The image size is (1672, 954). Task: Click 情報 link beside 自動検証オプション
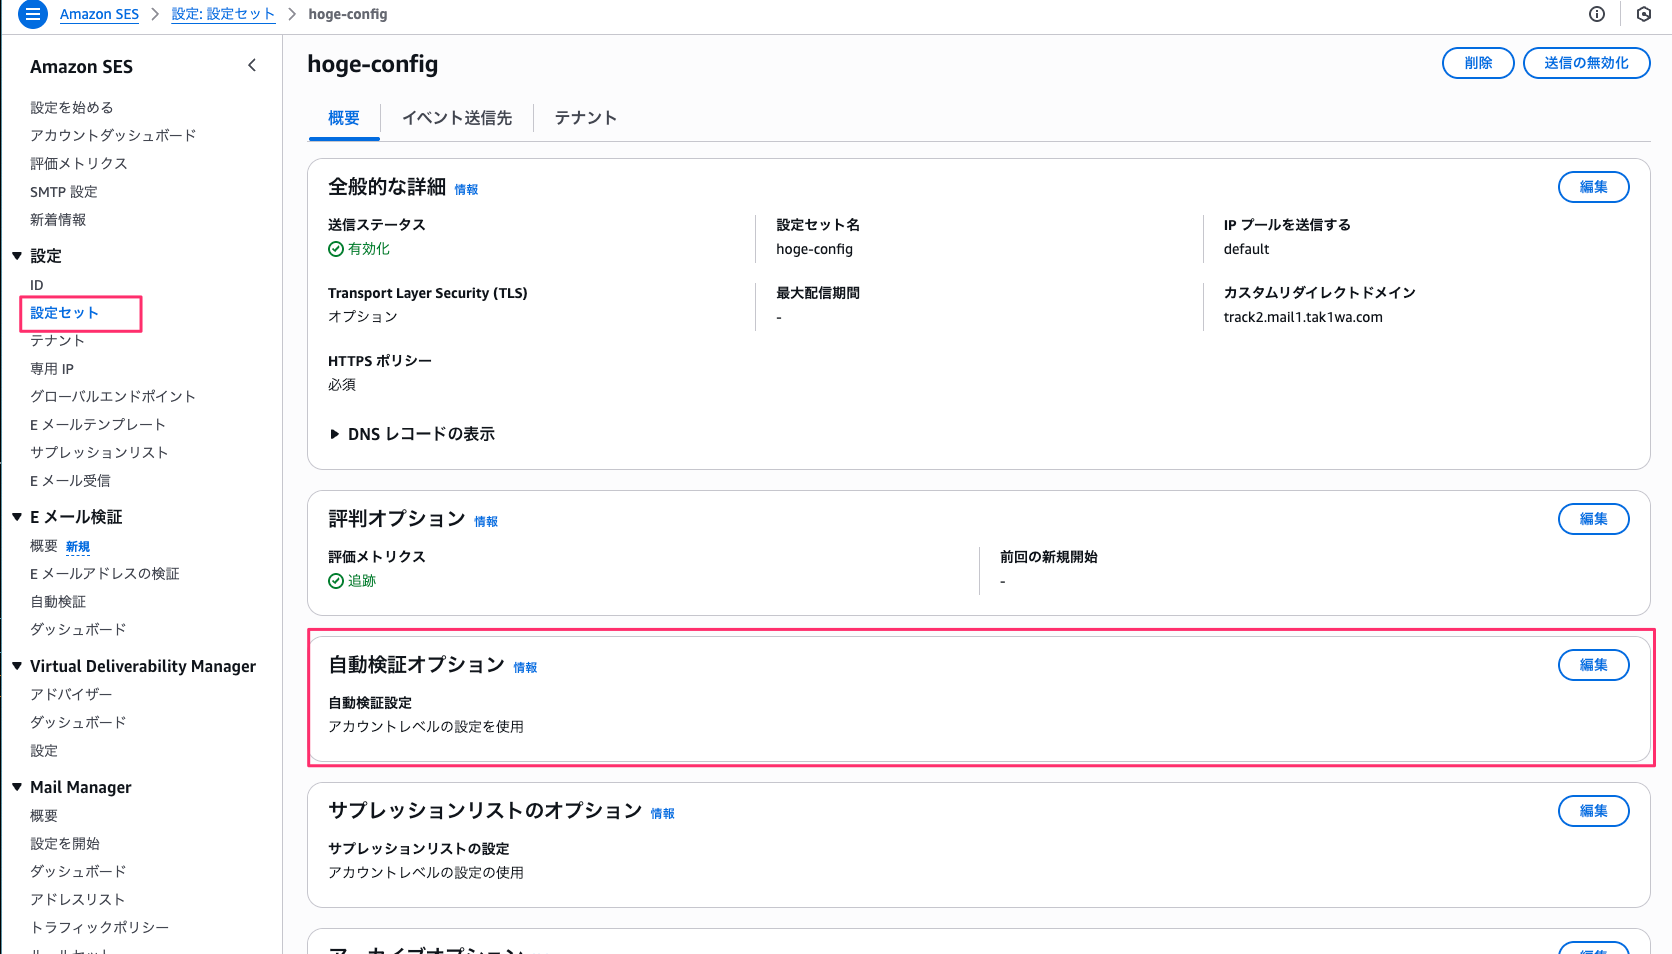[x=525, y=668]
